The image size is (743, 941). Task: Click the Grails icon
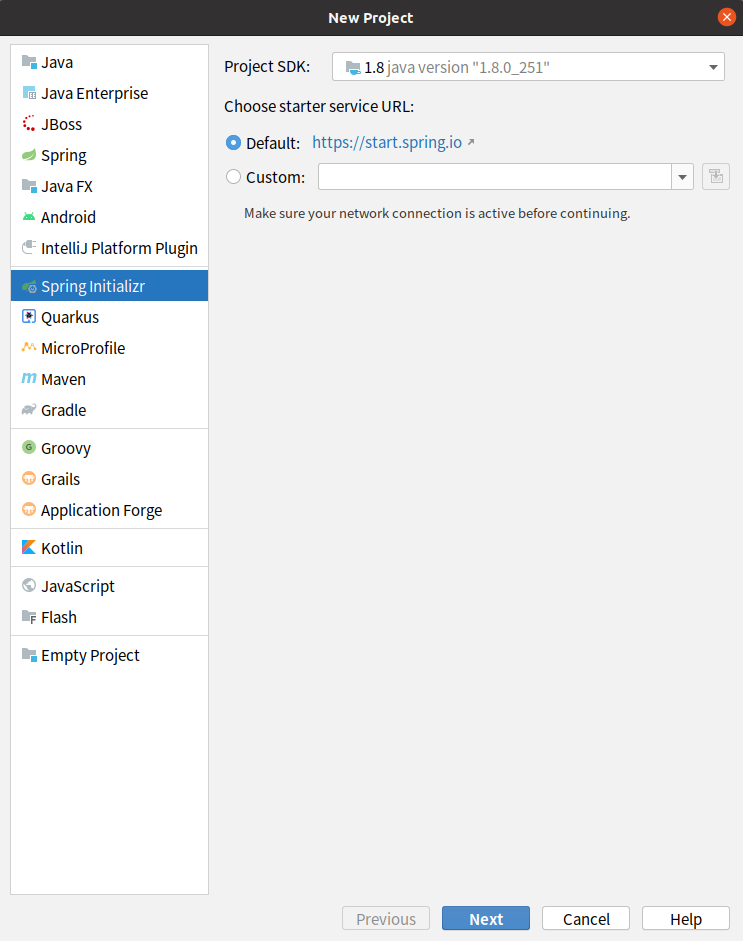tap(29, 479)
